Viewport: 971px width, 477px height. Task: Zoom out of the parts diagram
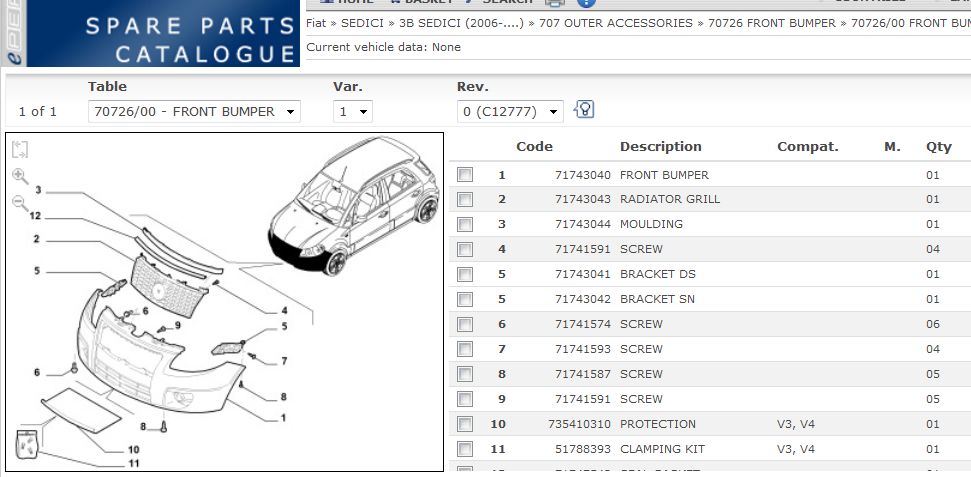tap(20, 202)
